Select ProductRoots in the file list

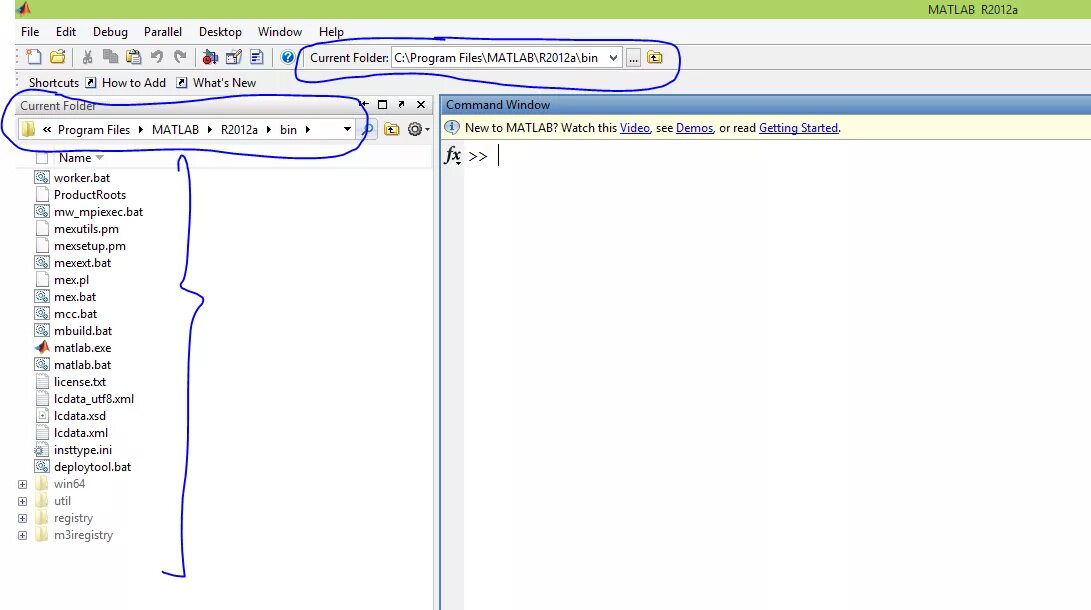[x=90, y=195]
